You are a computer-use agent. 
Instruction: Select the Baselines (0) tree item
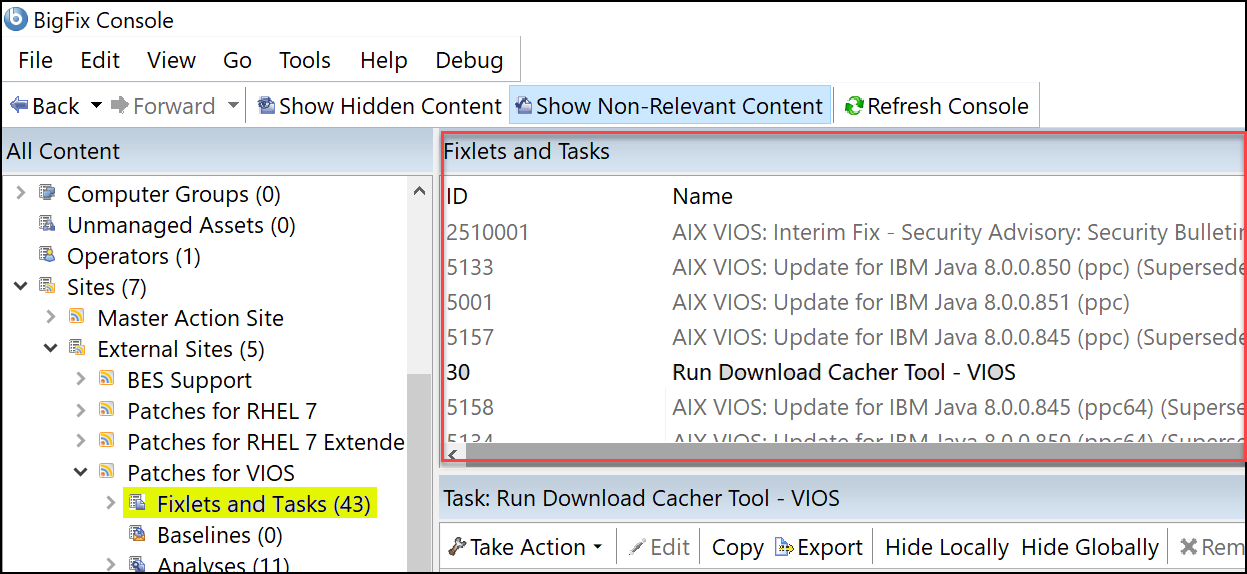tap(220, 534)
